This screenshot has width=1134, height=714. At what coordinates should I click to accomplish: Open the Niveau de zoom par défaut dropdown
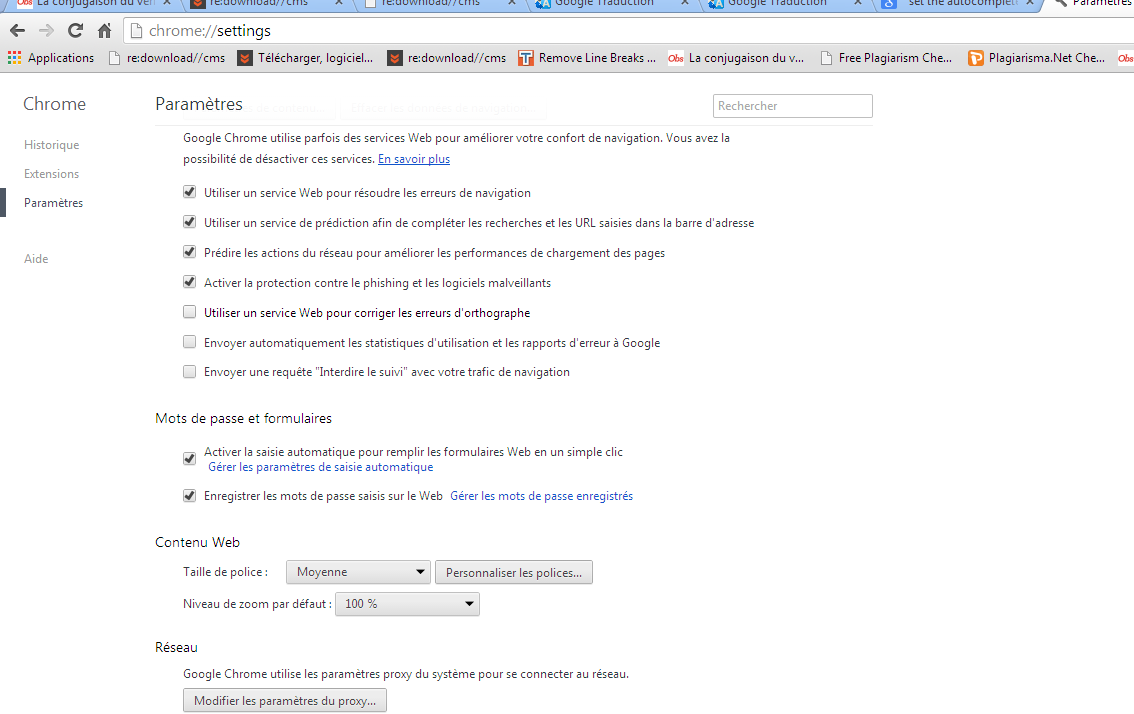(x=407, y=604)
